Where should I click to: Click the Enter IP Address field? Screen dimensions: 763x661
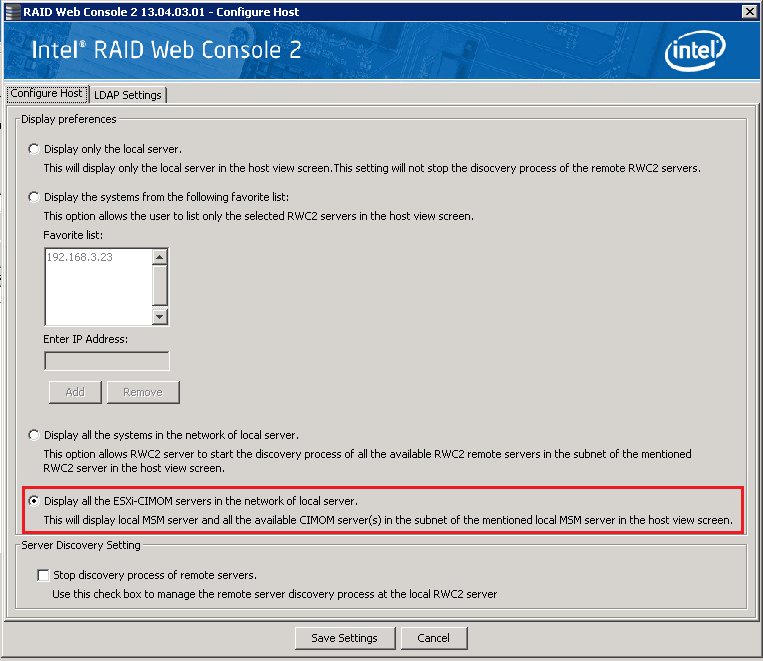[x=107, y=361]
